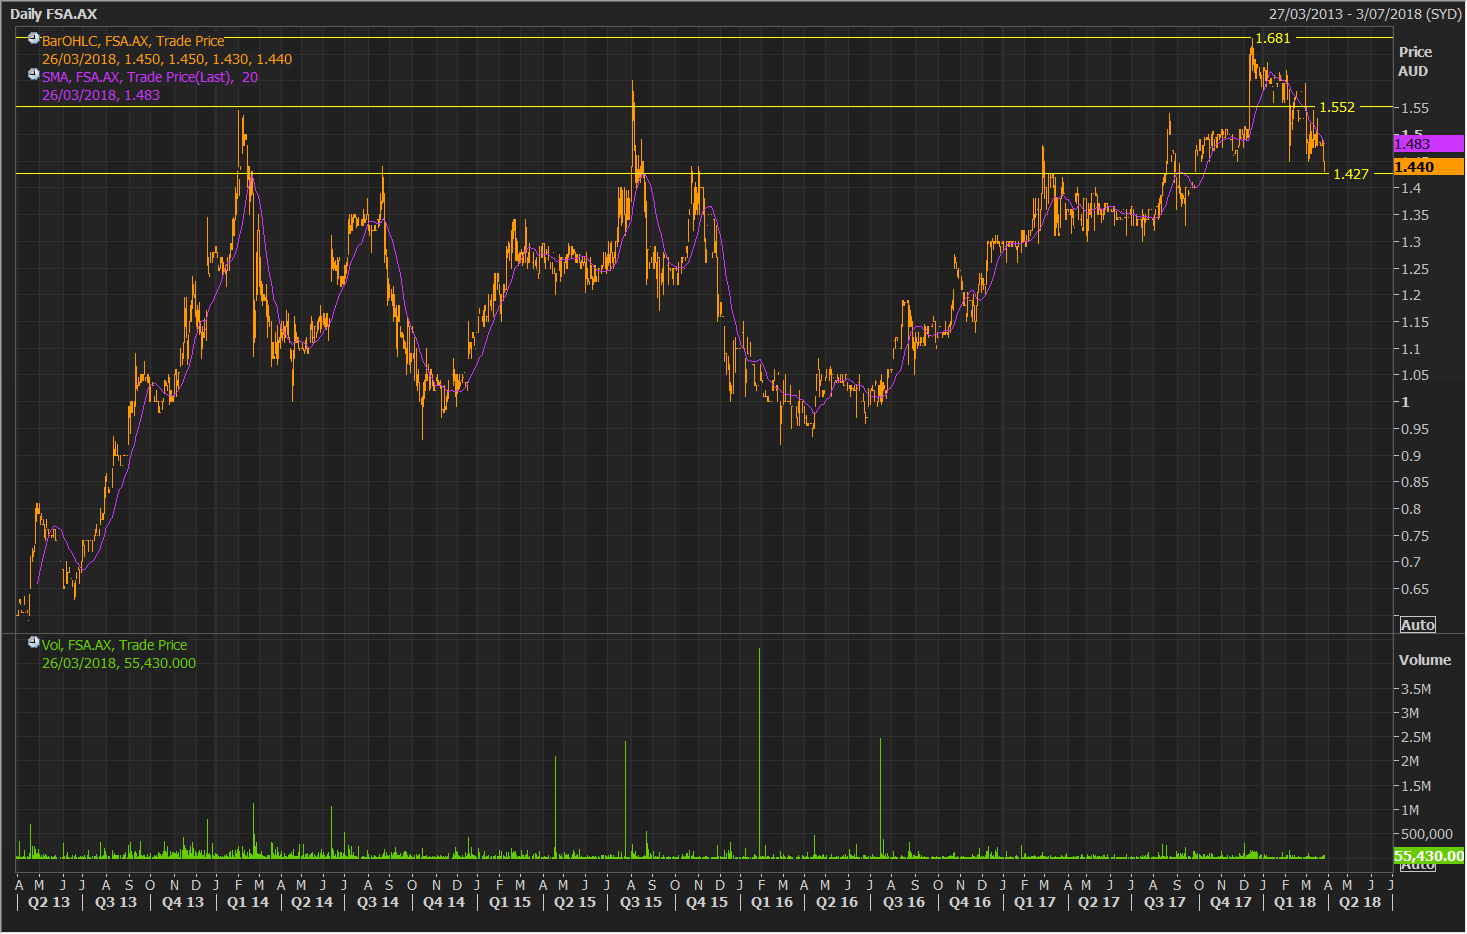Click the 'Q3 14' quarter label

coord(378,902)
